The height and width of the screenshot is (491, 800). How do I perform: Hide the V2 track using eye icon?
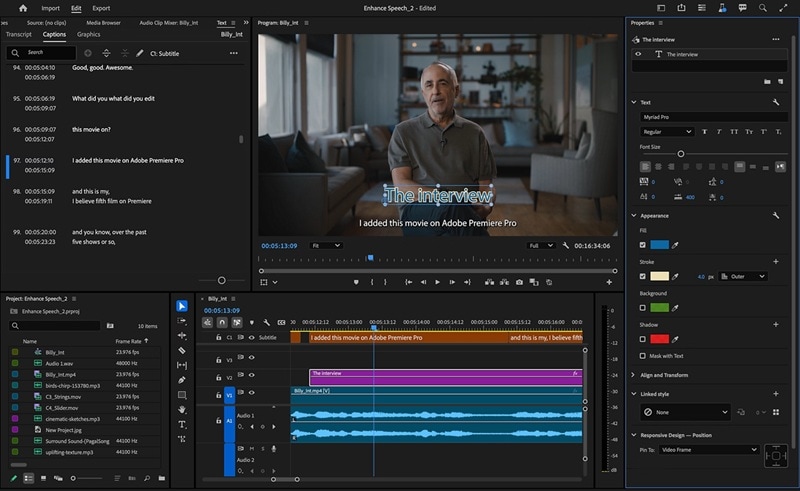251,377
